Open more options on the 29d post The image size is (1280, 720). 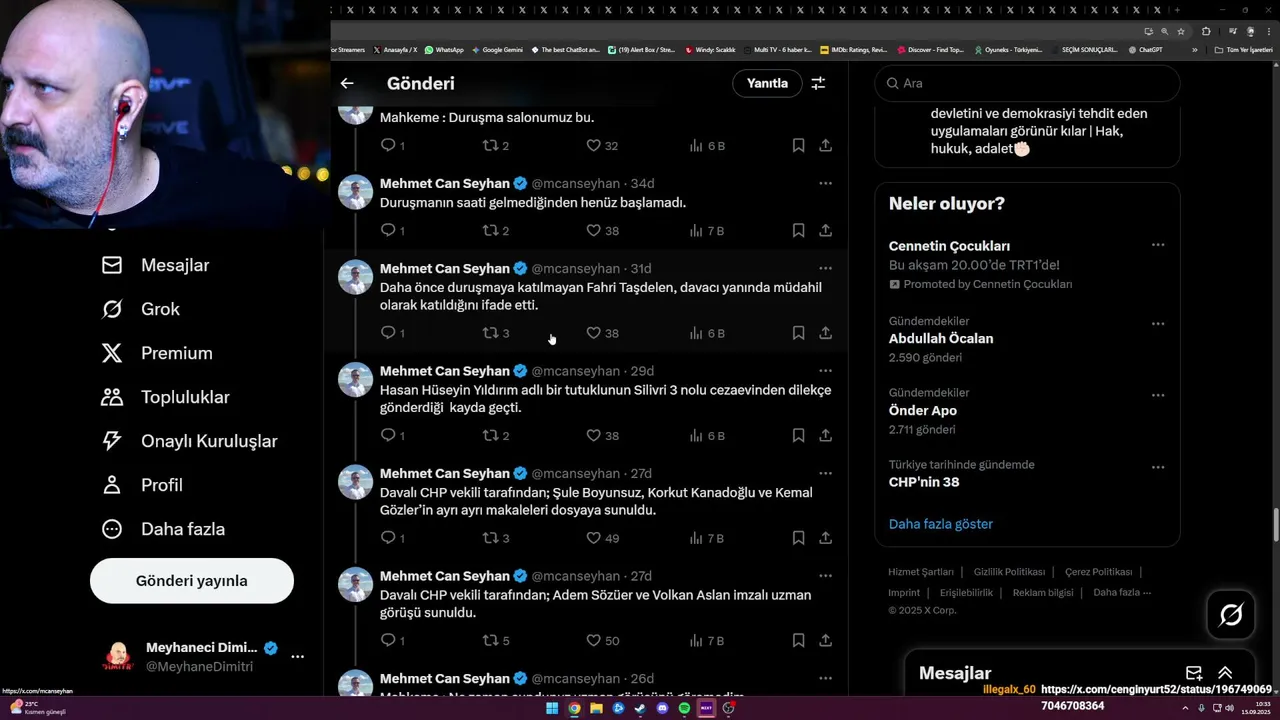[x=825, y=371]
